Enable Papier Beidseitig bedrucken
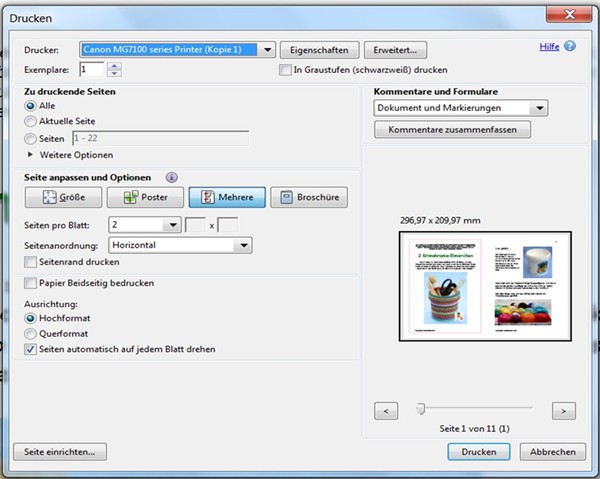Image resolution: width=600 pixels, height=479 pixels. (x=30, y=283)
